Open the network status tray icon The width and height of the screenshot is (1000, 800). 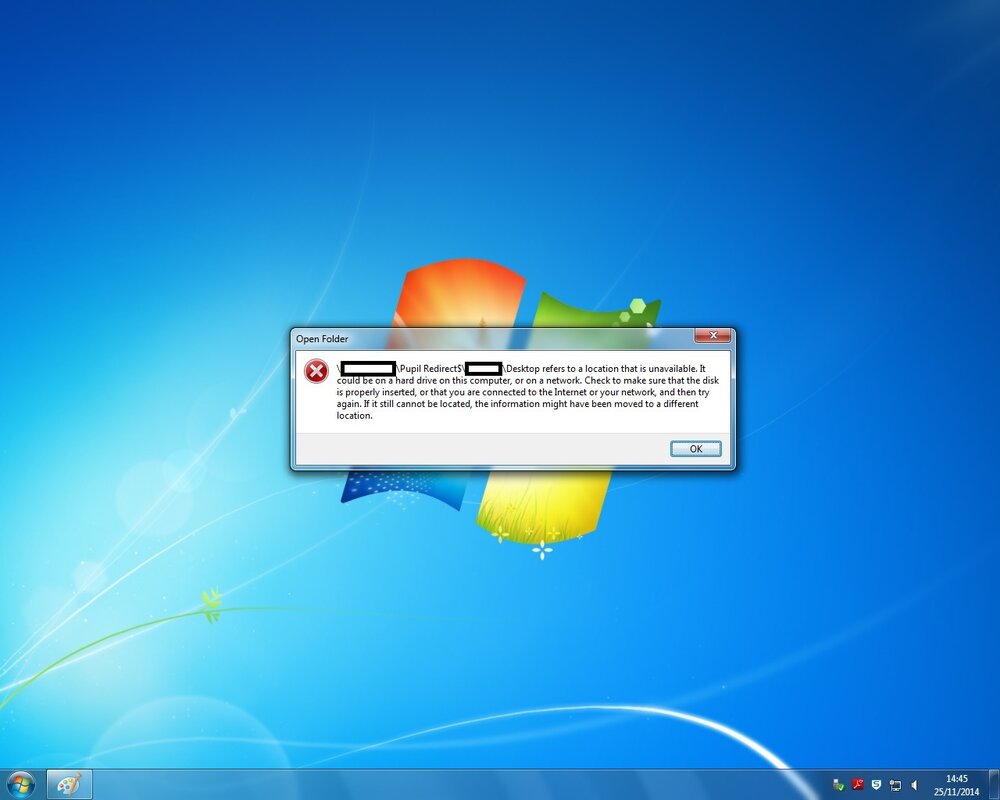click(895, 785)
